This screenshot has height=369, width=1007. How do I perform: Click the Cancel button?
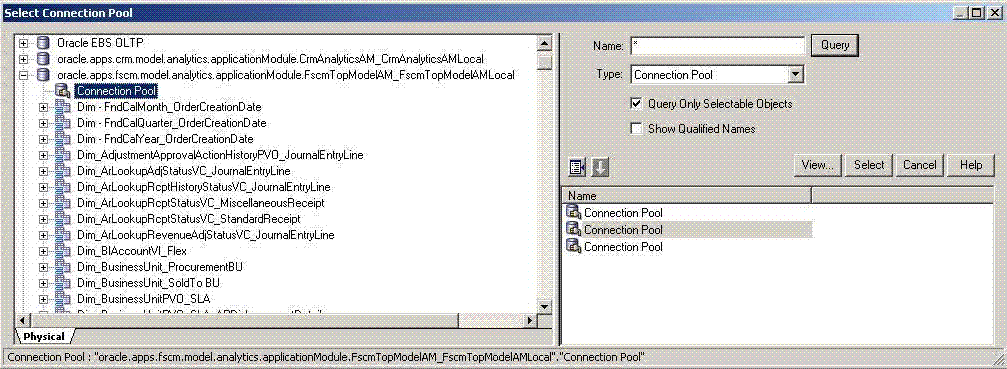tap(920, 165)
